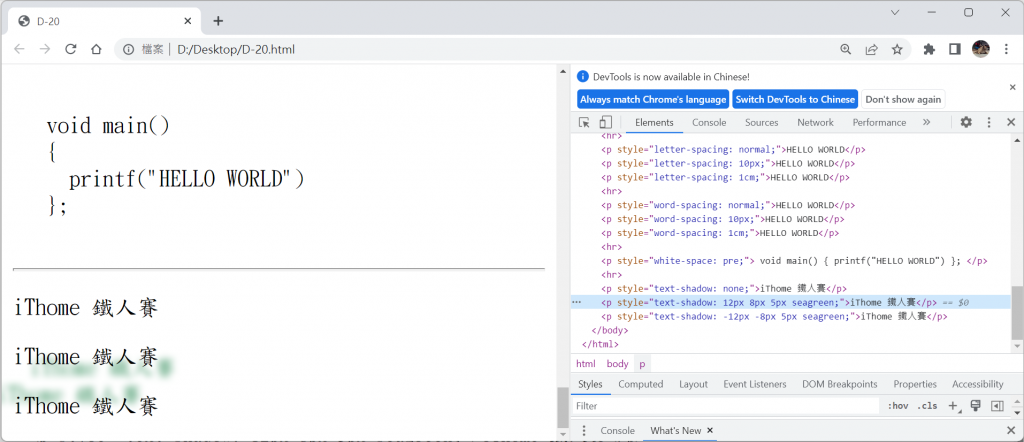This screenshot has width=1024, height=442.
Task: Switch to the Sources tab
Action: point(761,123)
